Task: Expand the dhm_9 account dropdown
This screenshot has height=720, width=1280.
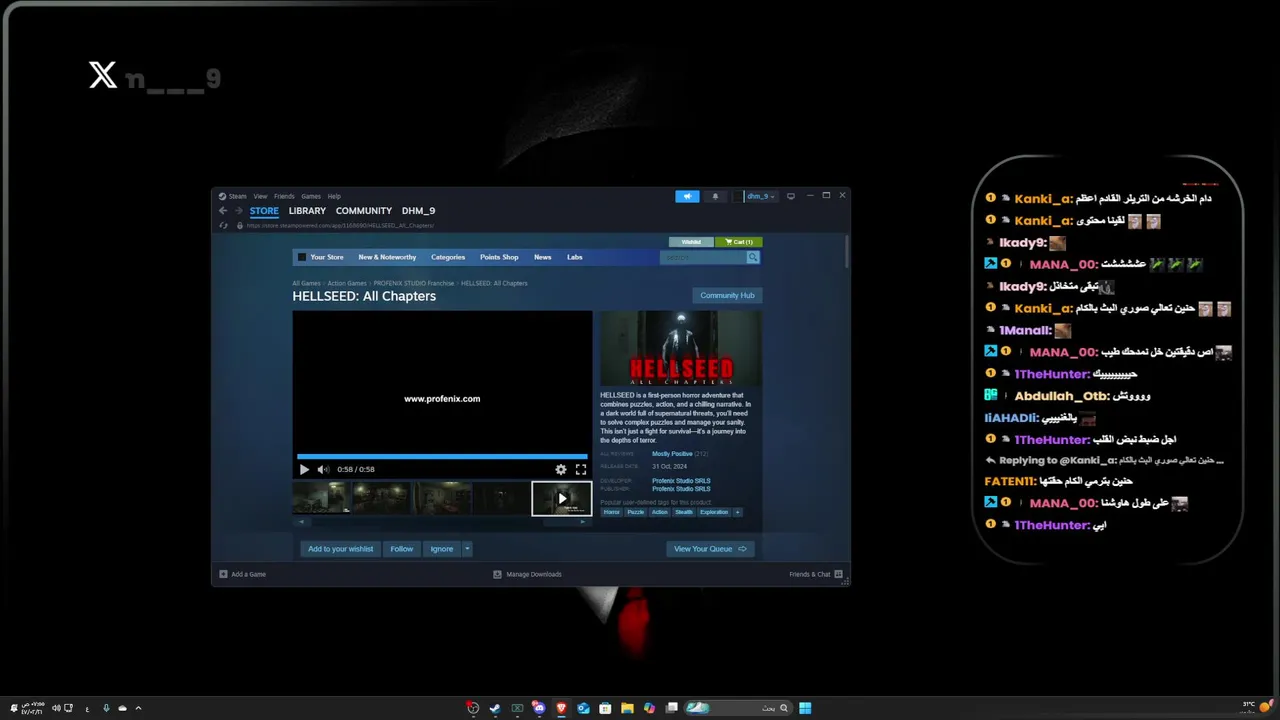Action: point(761,196)
